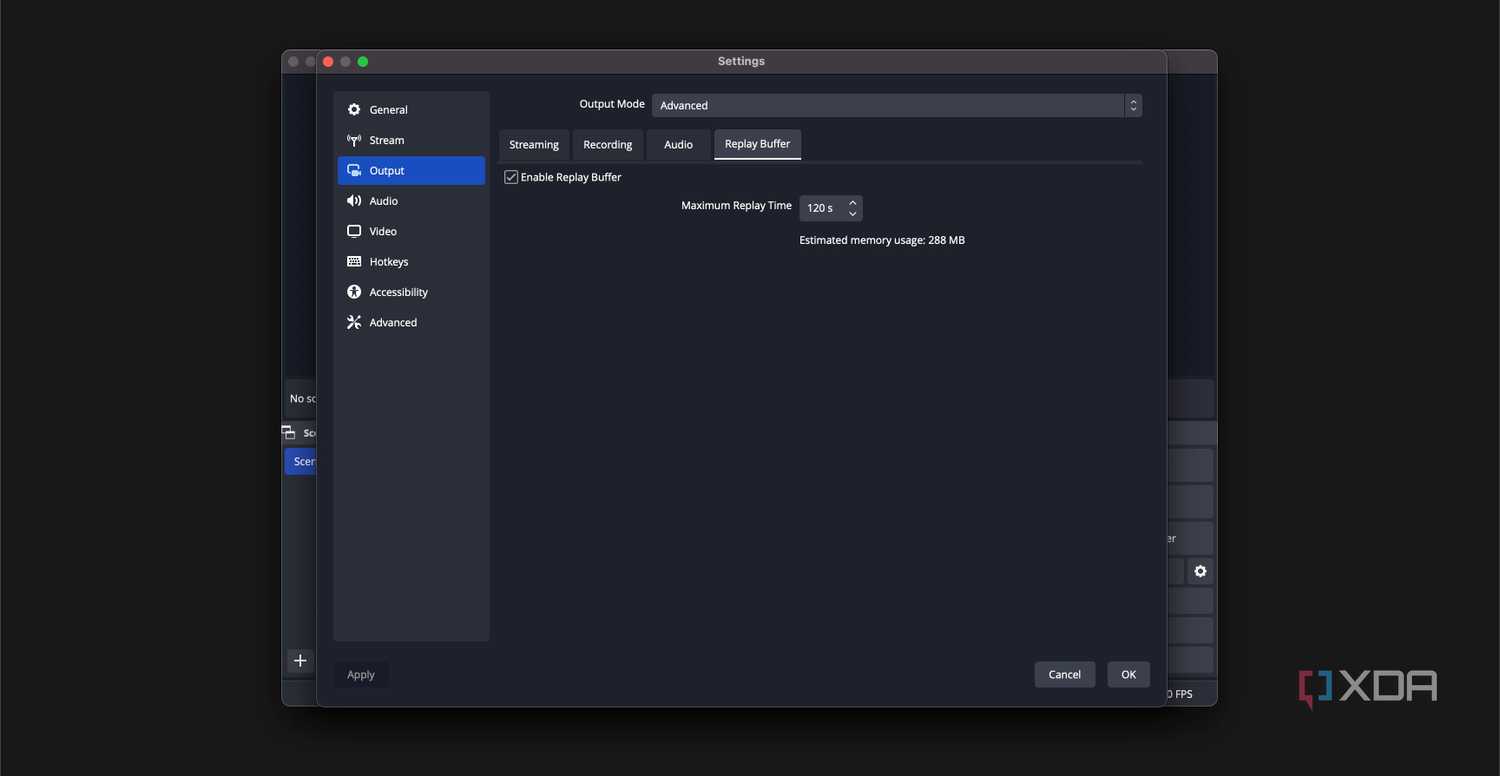Screen dimensions: 1500x776
Task: Open Hotkeys keyboard icon
Action: pyautogui.click(x=354, y=262)
